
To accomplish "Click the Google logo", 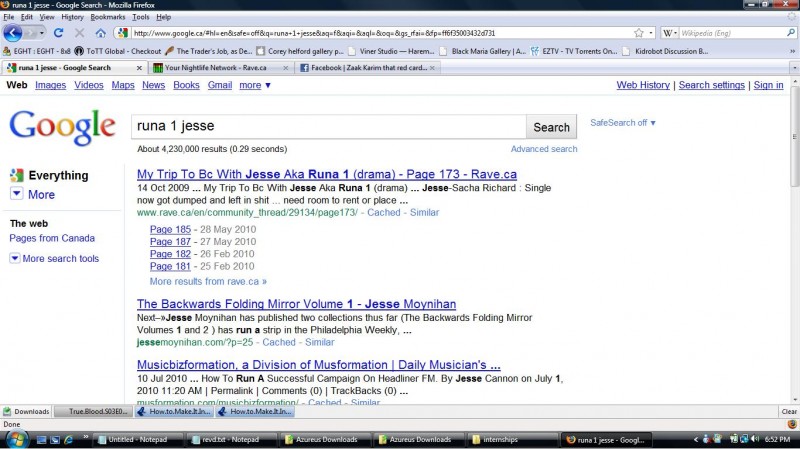I will (62, 128).
